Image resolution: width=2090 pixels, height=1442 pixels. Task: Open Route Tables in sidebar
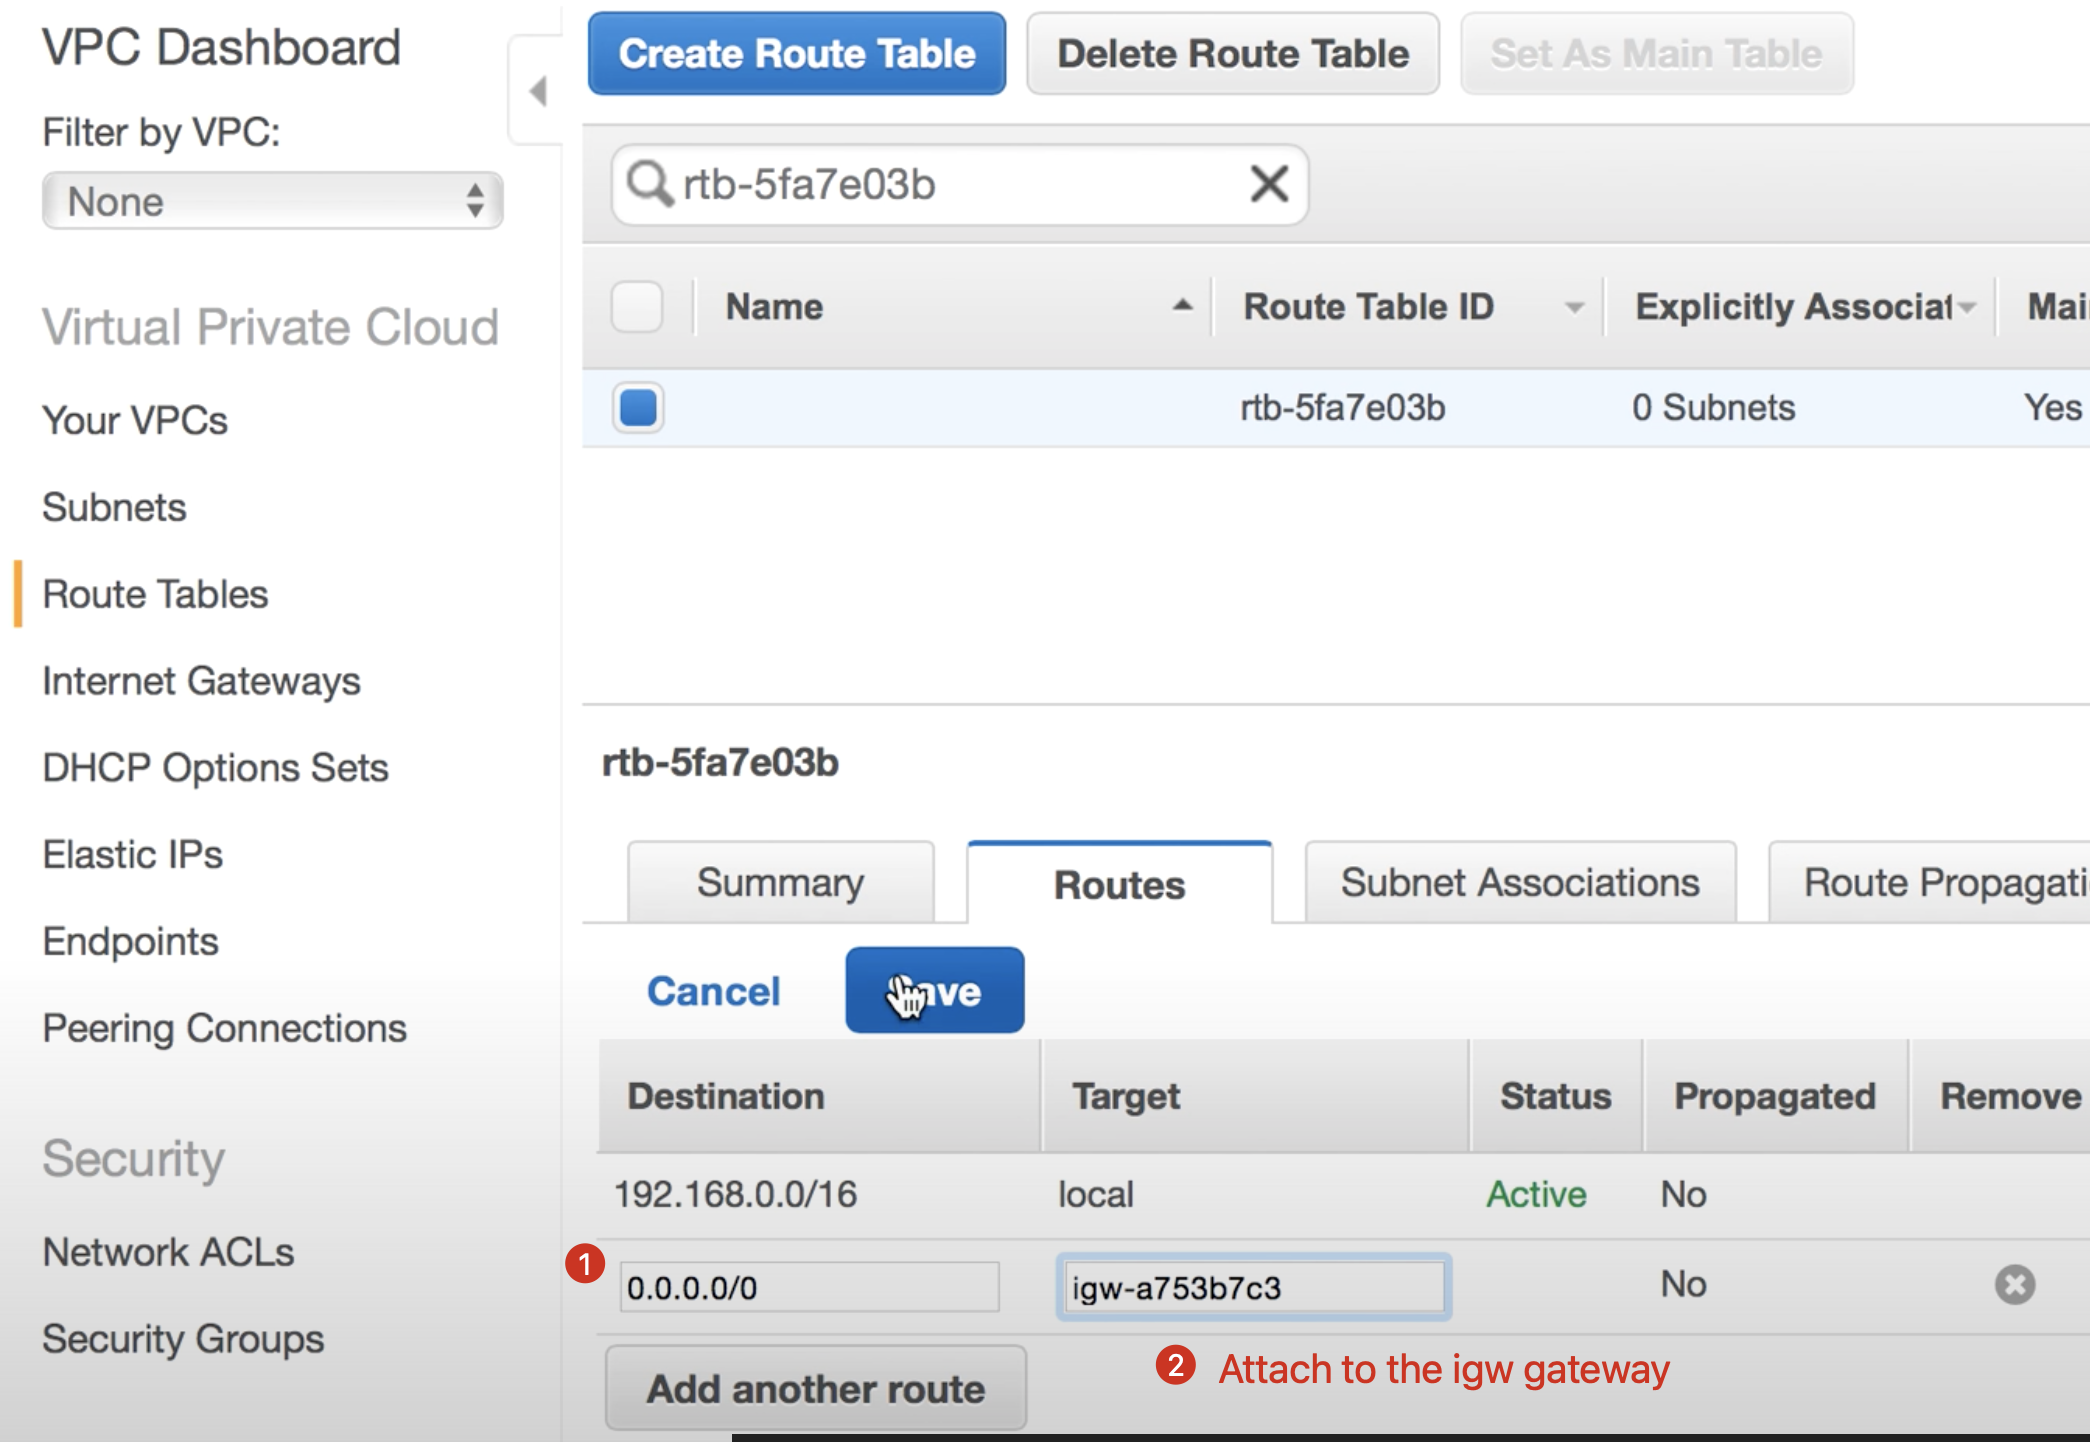click(x=155, y=594)
